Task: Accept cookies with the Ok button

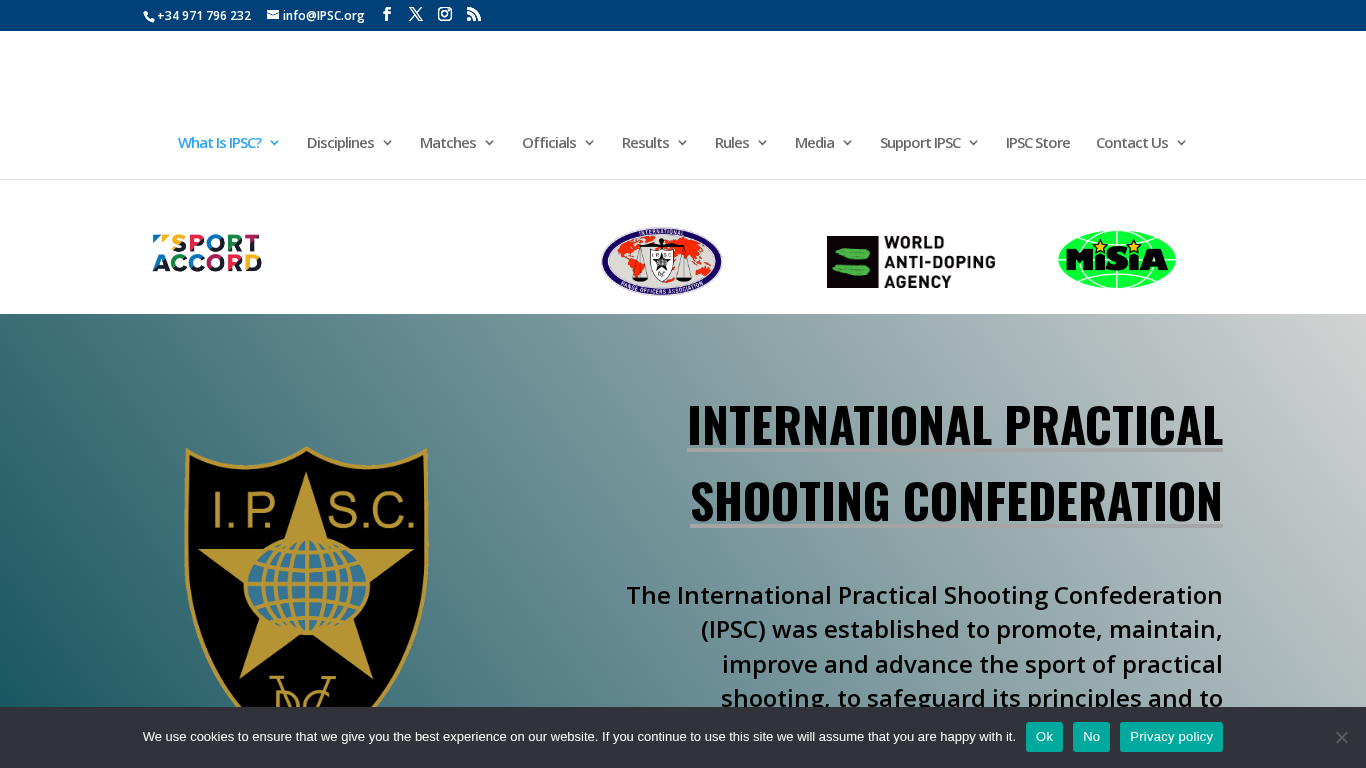Action: click(x=1044, y=737)
